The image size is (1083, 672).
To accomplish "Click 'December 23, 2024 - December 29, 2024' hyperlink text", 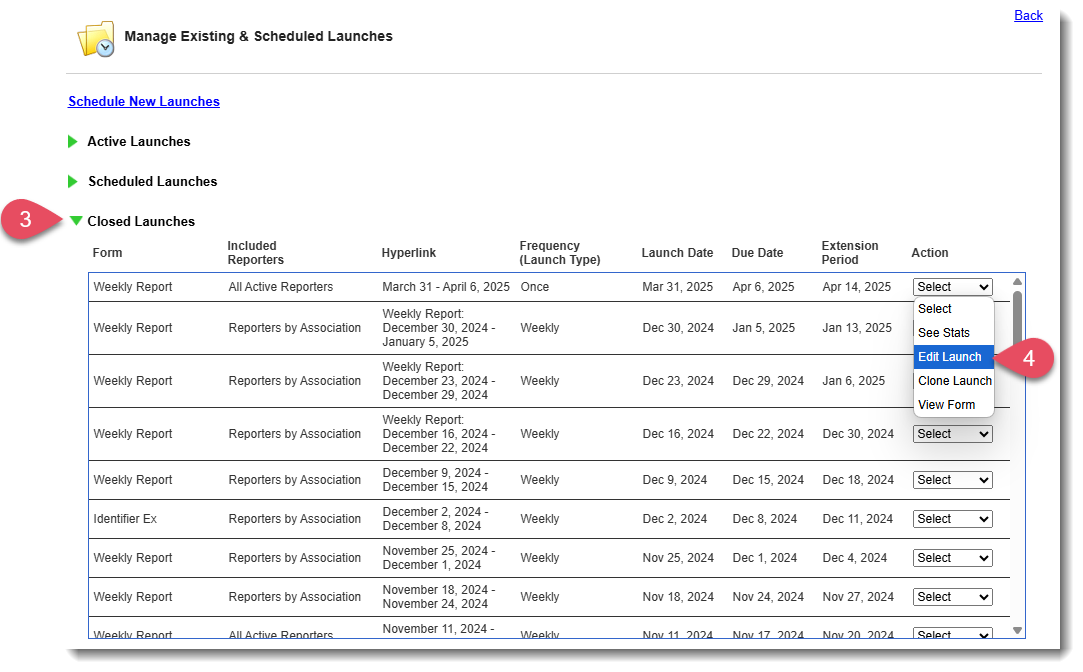I will [x=439, y=388].
